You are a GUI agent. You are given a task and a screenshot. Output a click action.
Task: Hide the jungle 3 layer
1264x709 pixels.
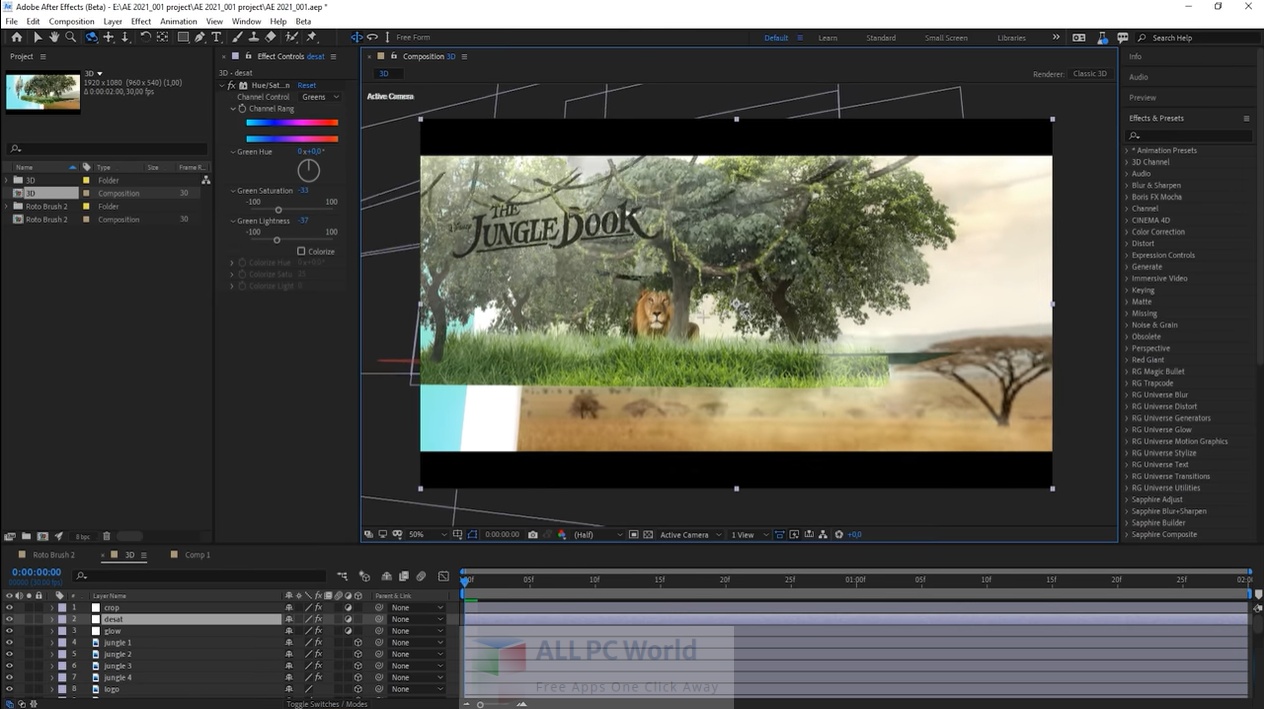coord(9,666)
